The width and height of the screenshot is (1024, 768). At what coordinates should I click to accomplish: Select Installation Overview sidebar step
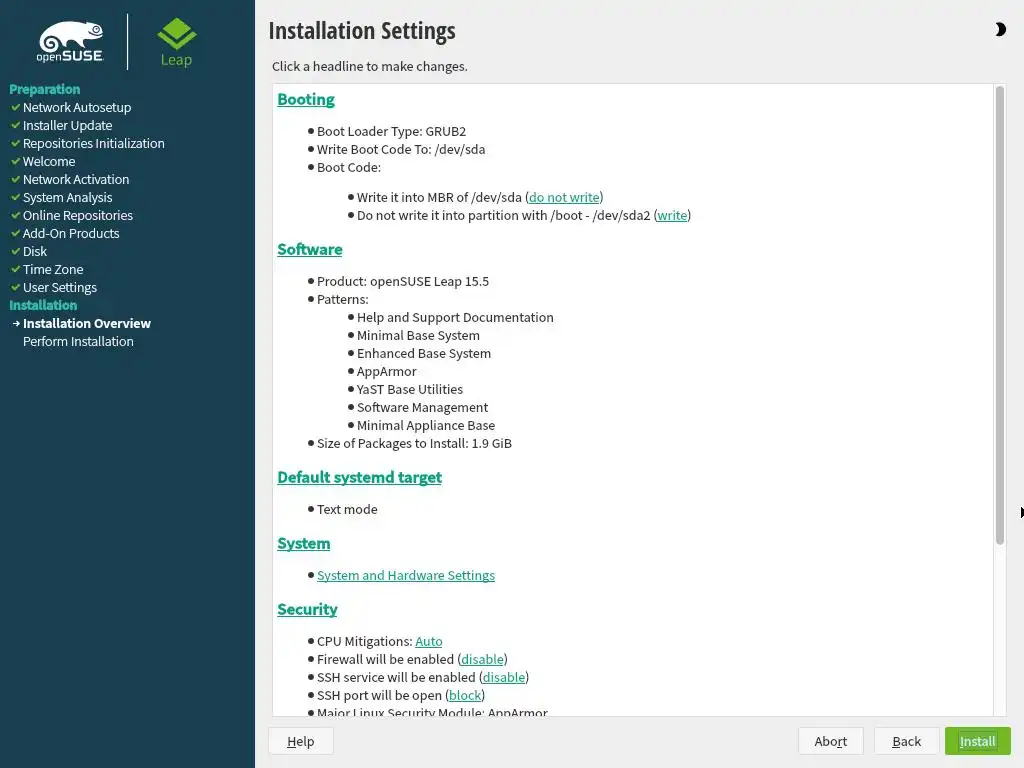coord(87,323)
